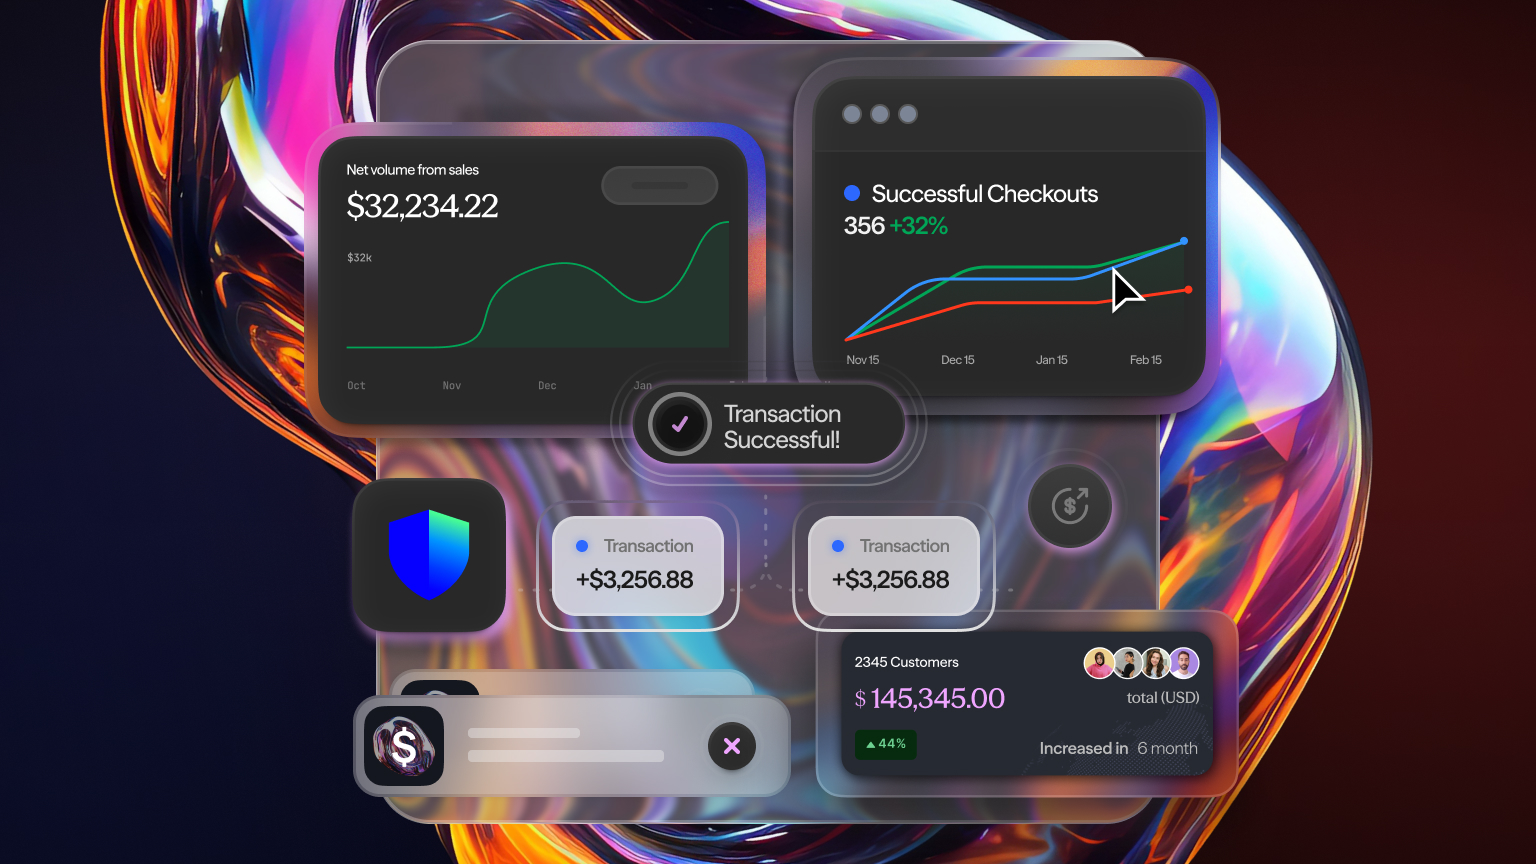Select the right +$3,256.88 Transaction card

coord(893,565)
